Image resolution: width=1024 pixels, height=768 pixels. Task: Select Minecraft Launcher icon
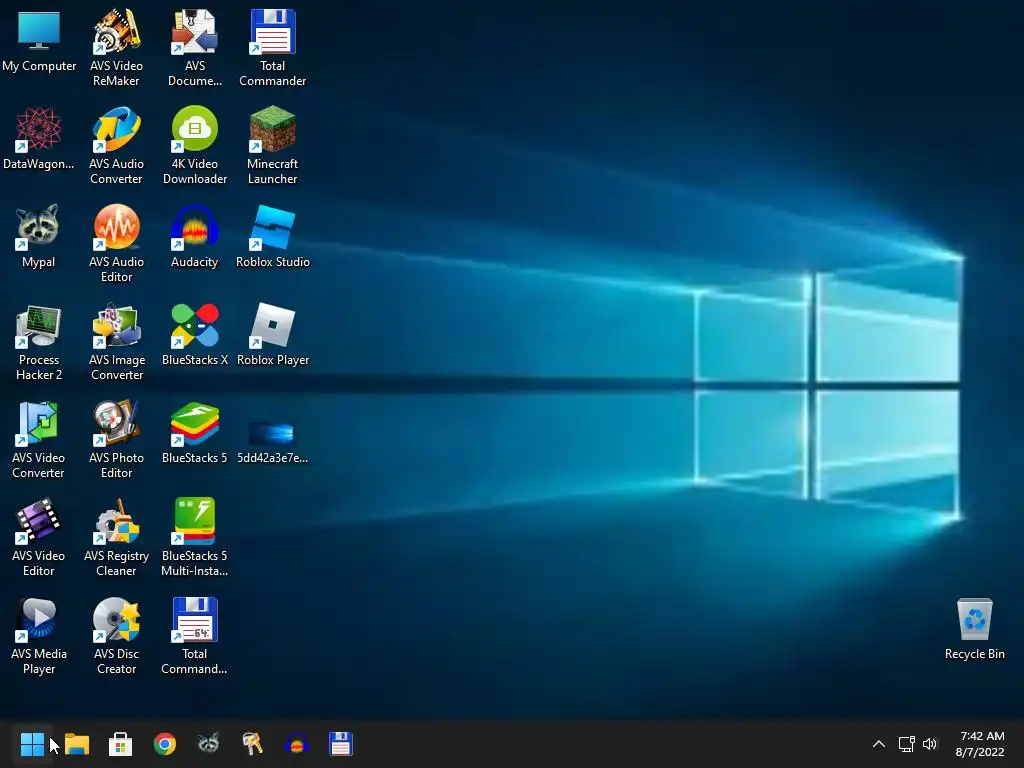click(x=272, y=145)
